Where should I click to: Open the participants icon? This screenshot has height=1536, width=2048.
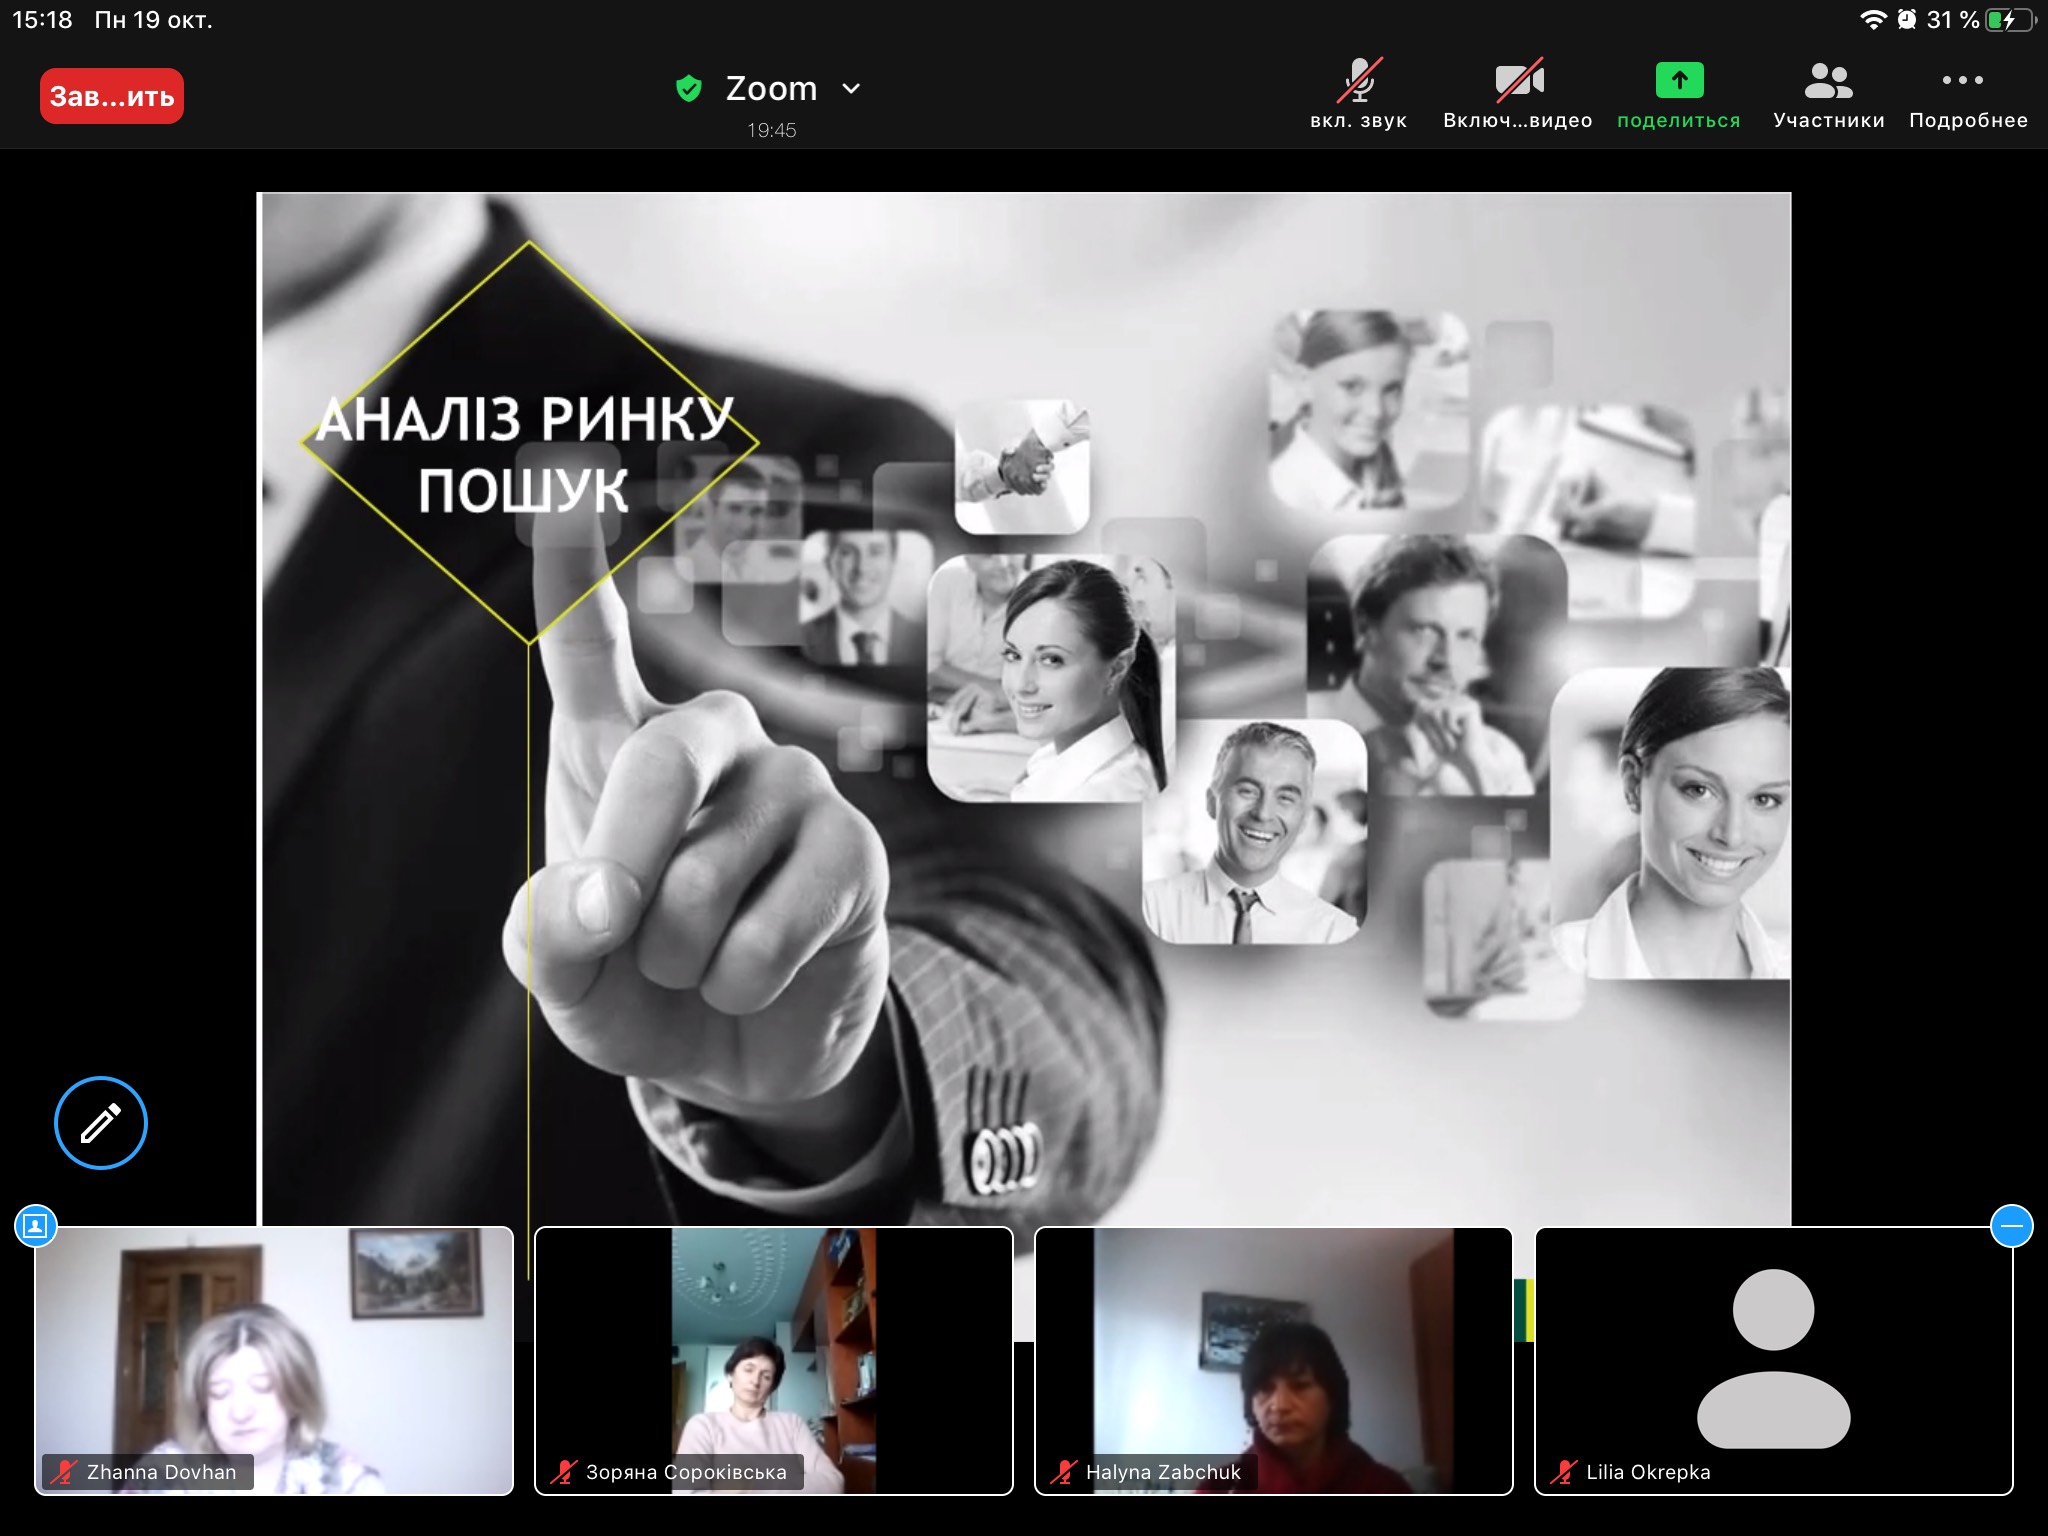[1828, 81]
